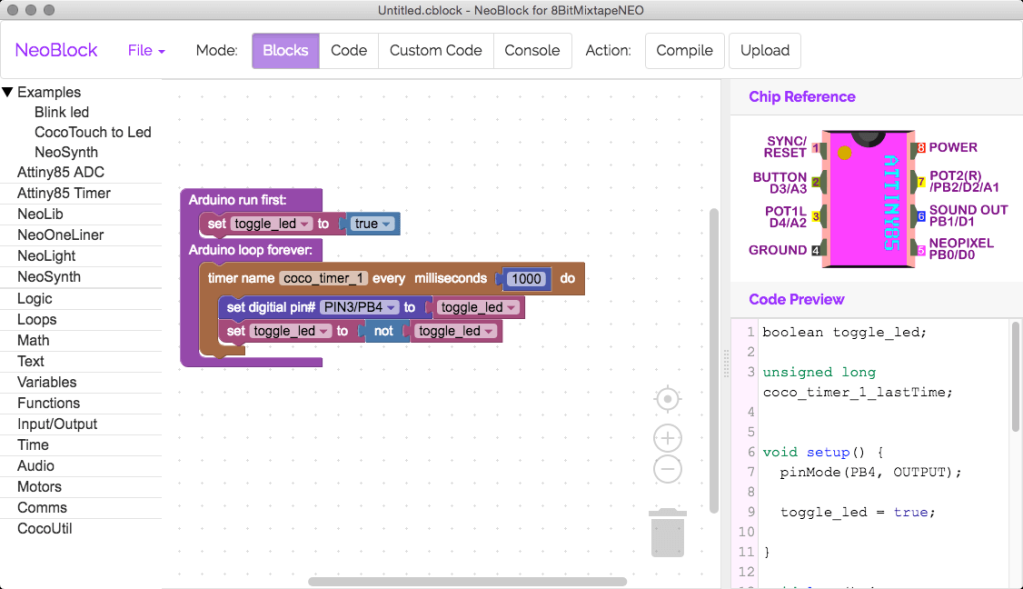Collapse the Examples tree category
1023x589 pixels.
[8, 92]
